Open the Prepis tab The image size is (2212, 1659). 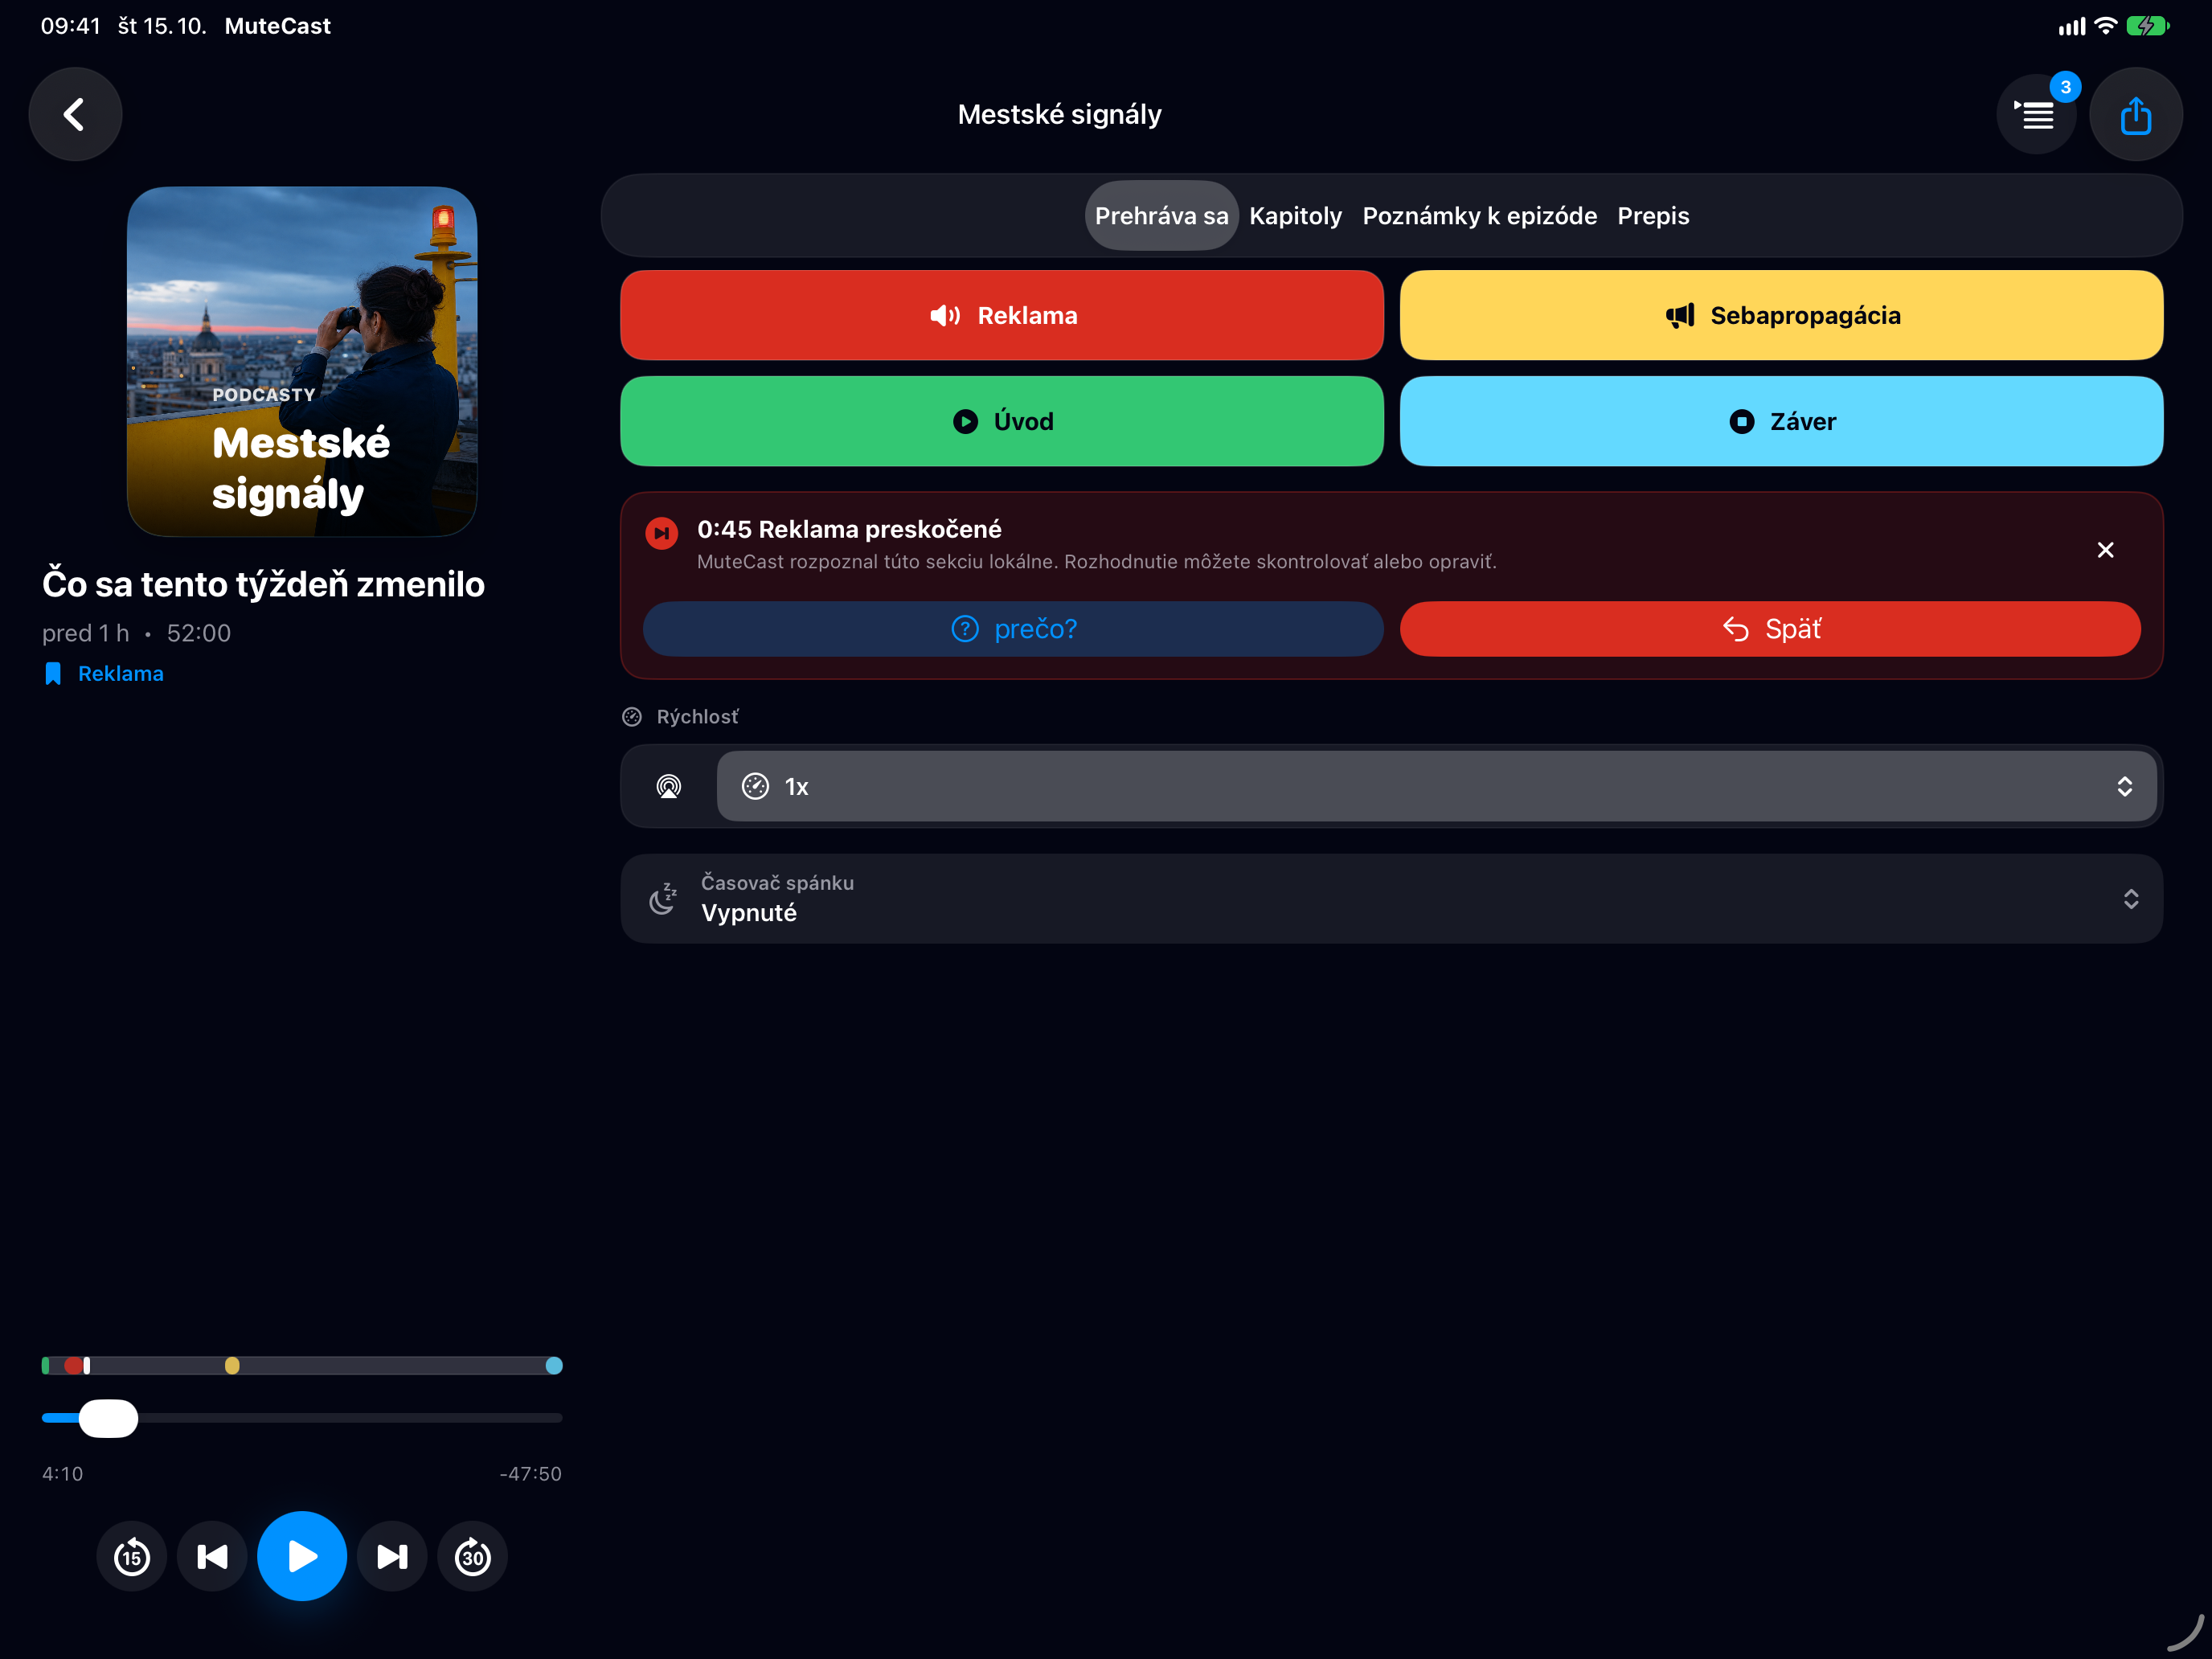pos(1653,216)
